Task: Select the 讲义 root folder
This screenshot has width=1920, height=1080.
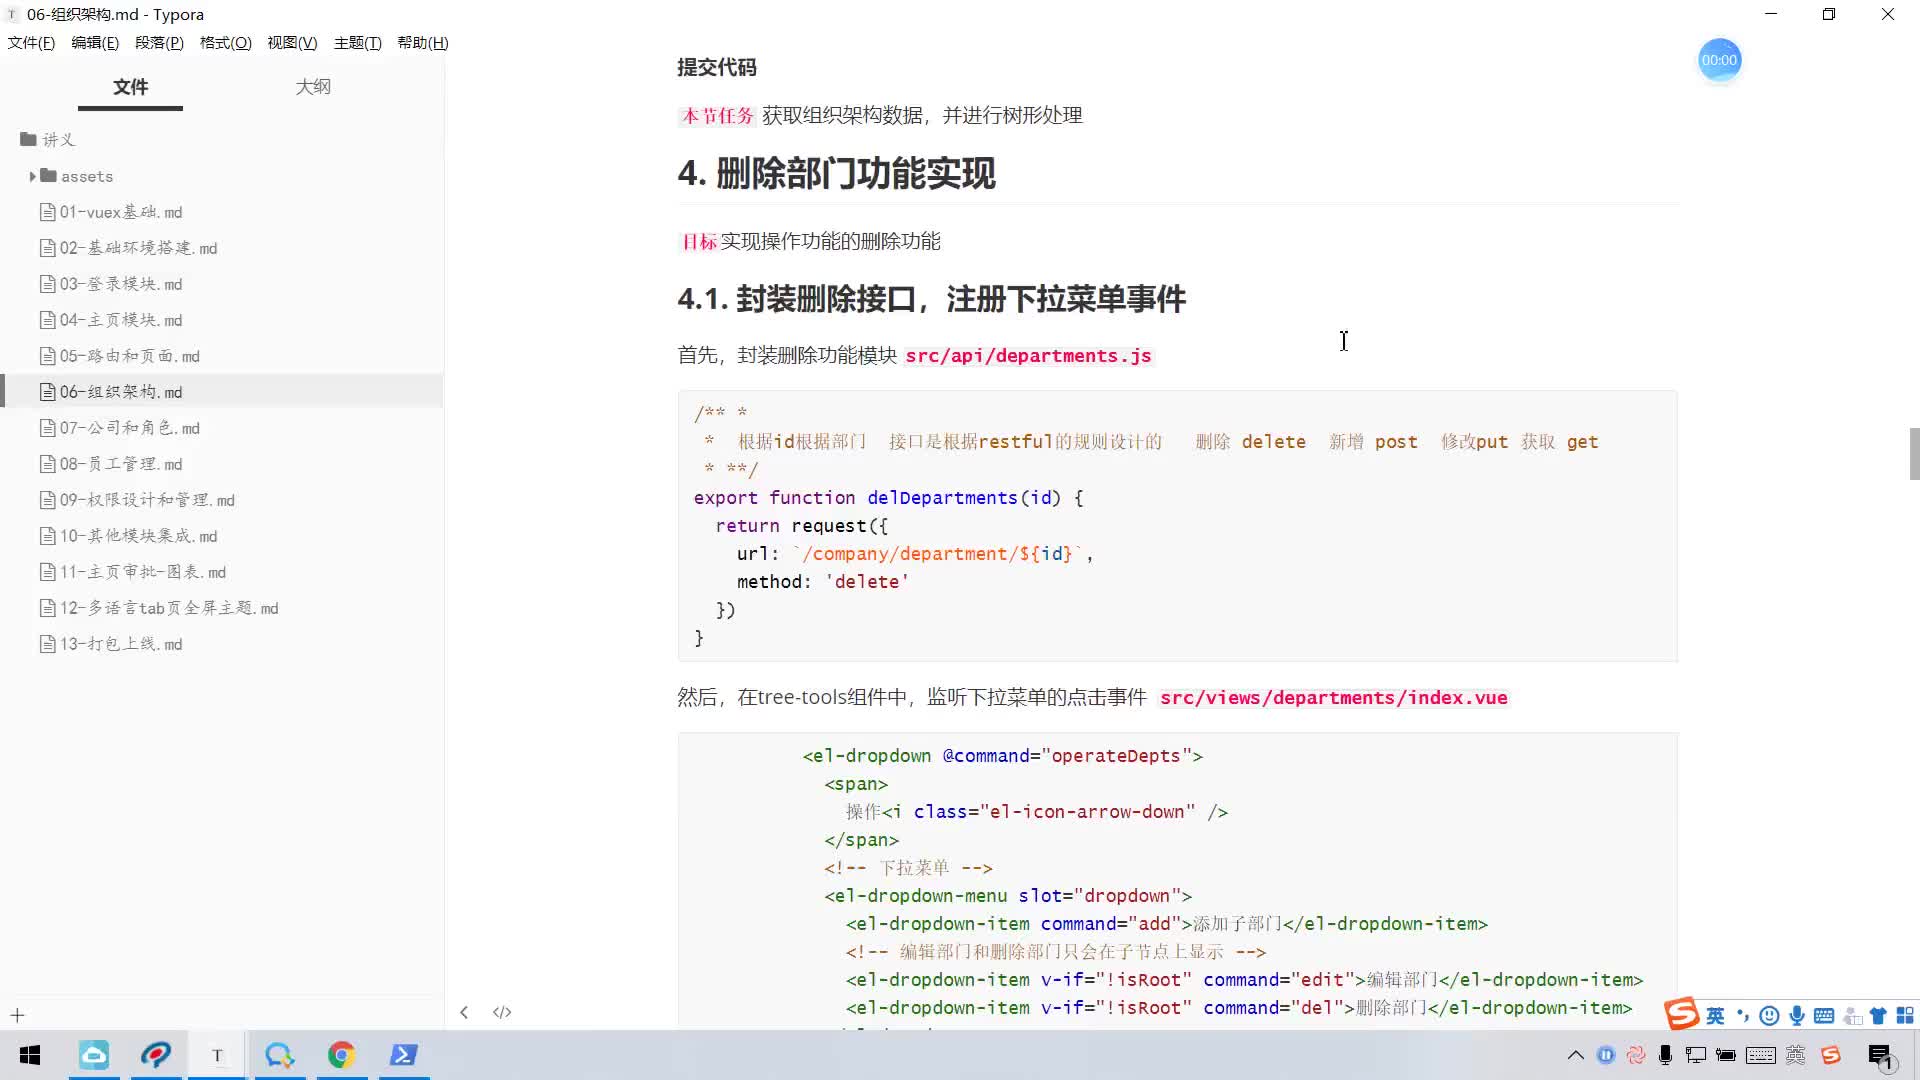Action: [x=48, y=140]
